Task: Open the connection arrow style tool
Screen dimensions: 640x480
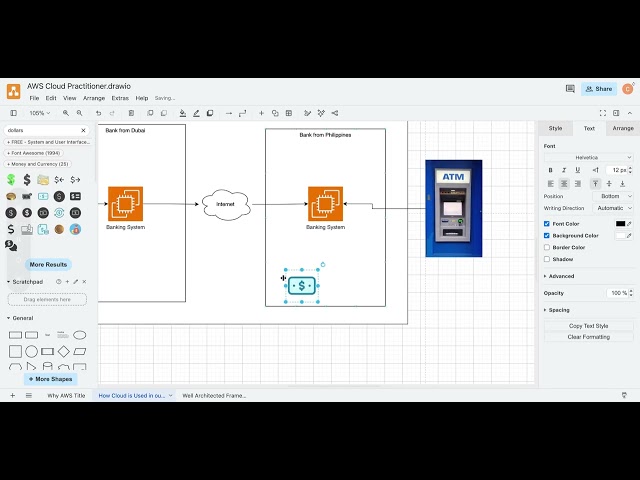Action: coord(229,113)
